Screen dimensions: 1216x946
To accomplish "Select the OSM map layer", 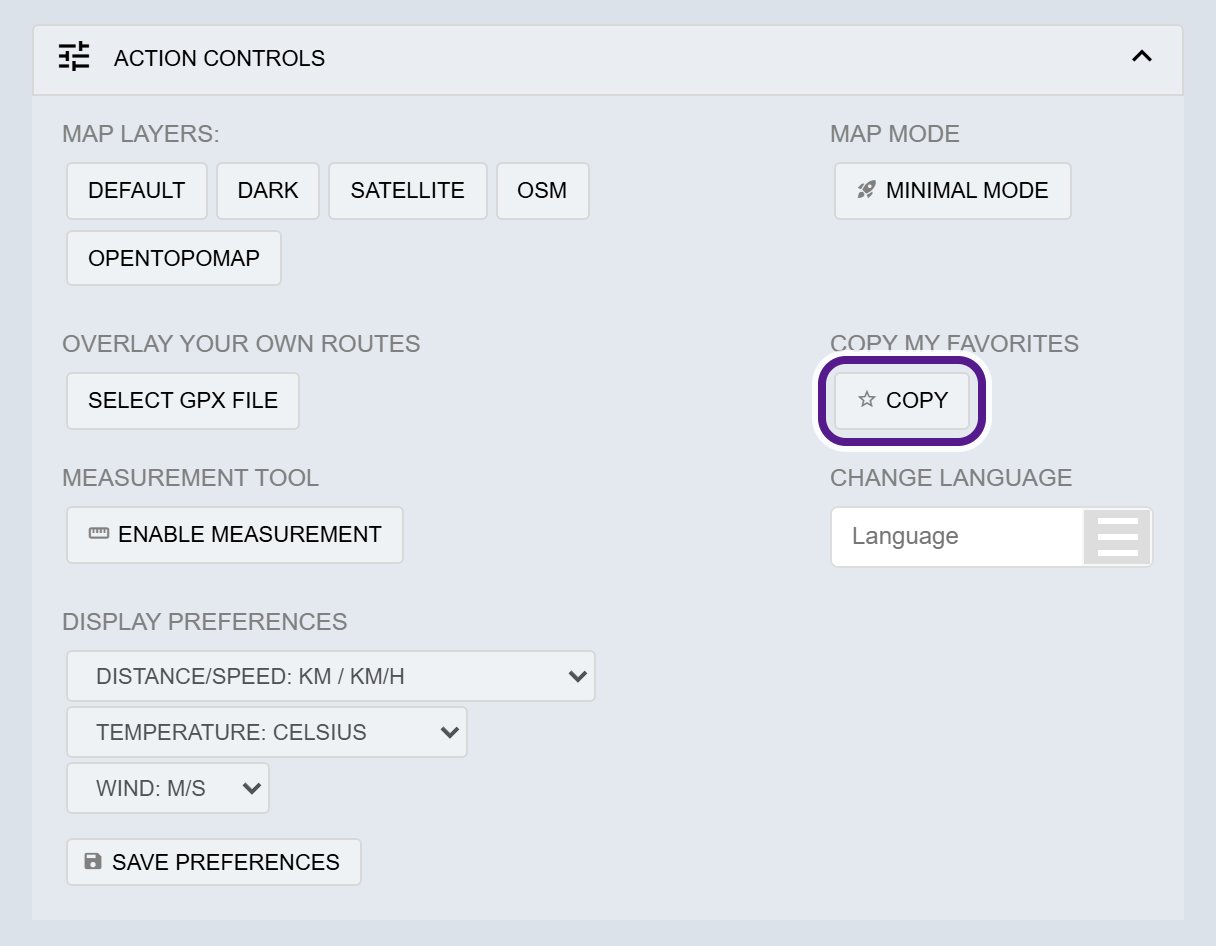I will click(x=543, y=191).
